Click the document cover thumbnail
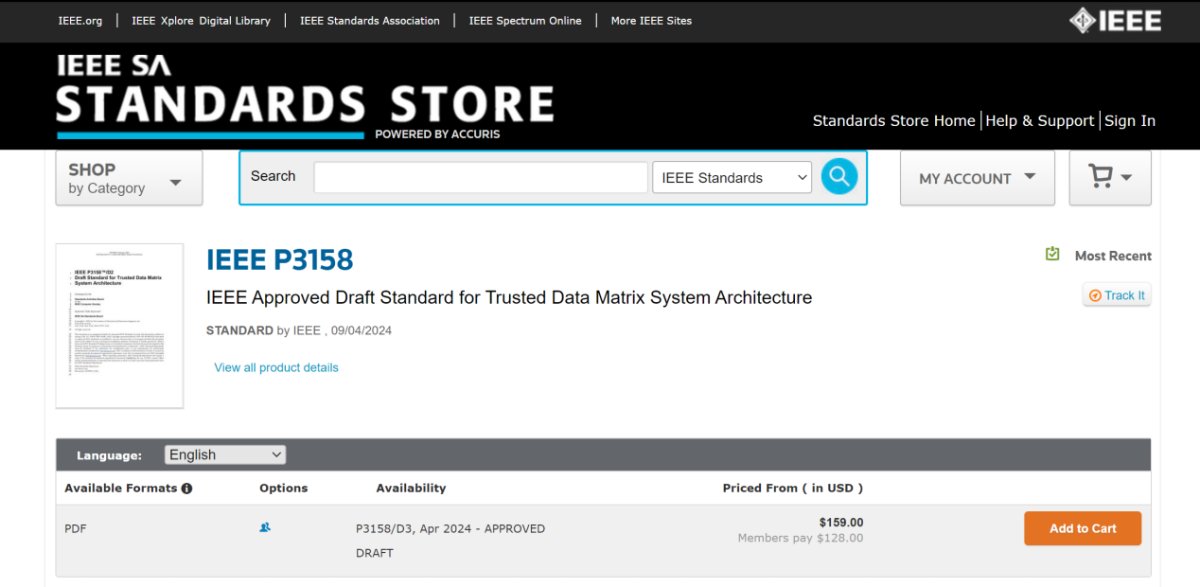The image size is (1200, 587). (x=120, y=325)
